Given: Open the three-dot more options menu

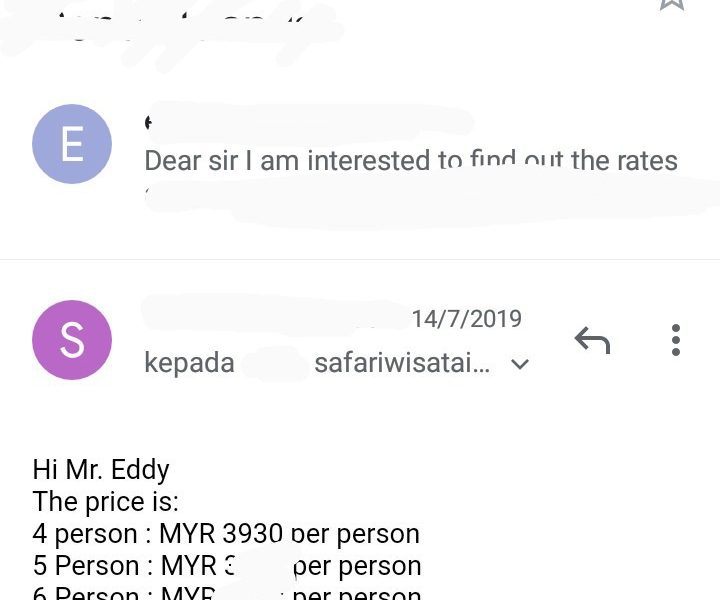Looking at the screenshot, I should coord(676,340).
